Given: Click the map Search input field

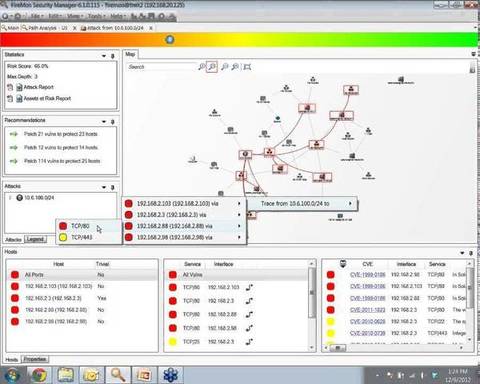Looking at the screenshot, I should pyautogui.click(x=161, y=67).
